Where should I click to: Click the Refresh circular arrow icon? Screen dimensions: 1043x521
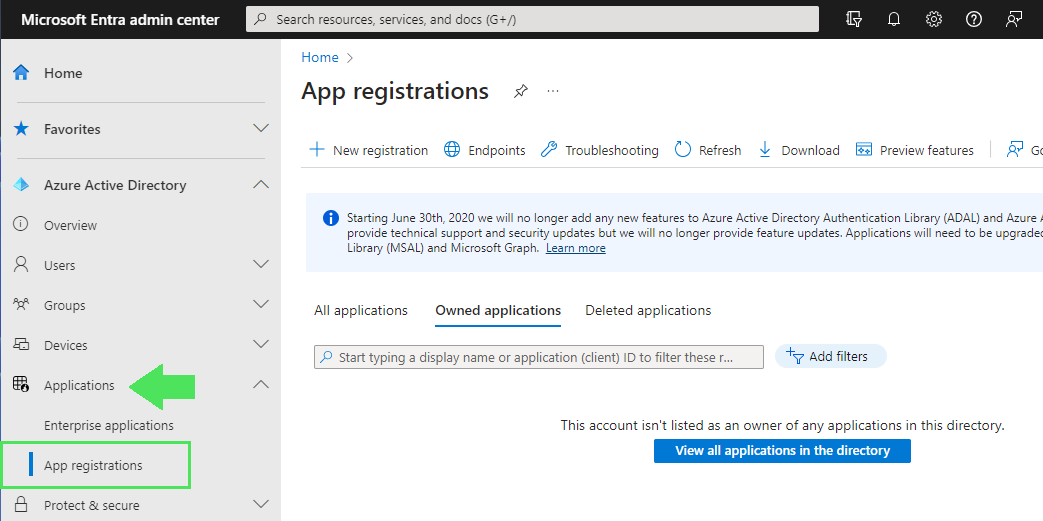pos(683,150)
